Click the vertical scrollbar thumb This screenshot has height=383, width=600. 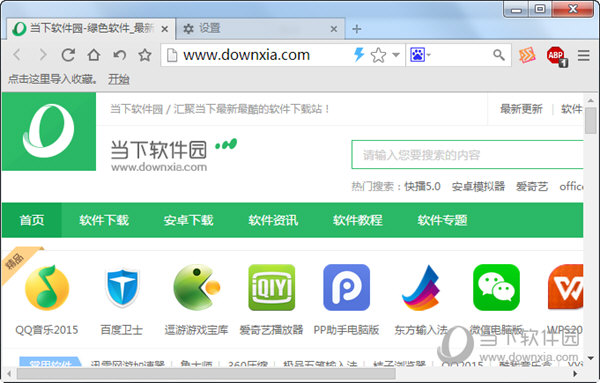[590, 121]
